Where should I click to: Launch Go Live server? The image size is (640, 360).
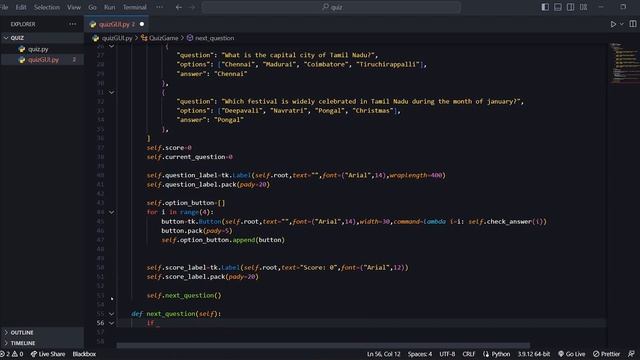(x=571, y=354)
